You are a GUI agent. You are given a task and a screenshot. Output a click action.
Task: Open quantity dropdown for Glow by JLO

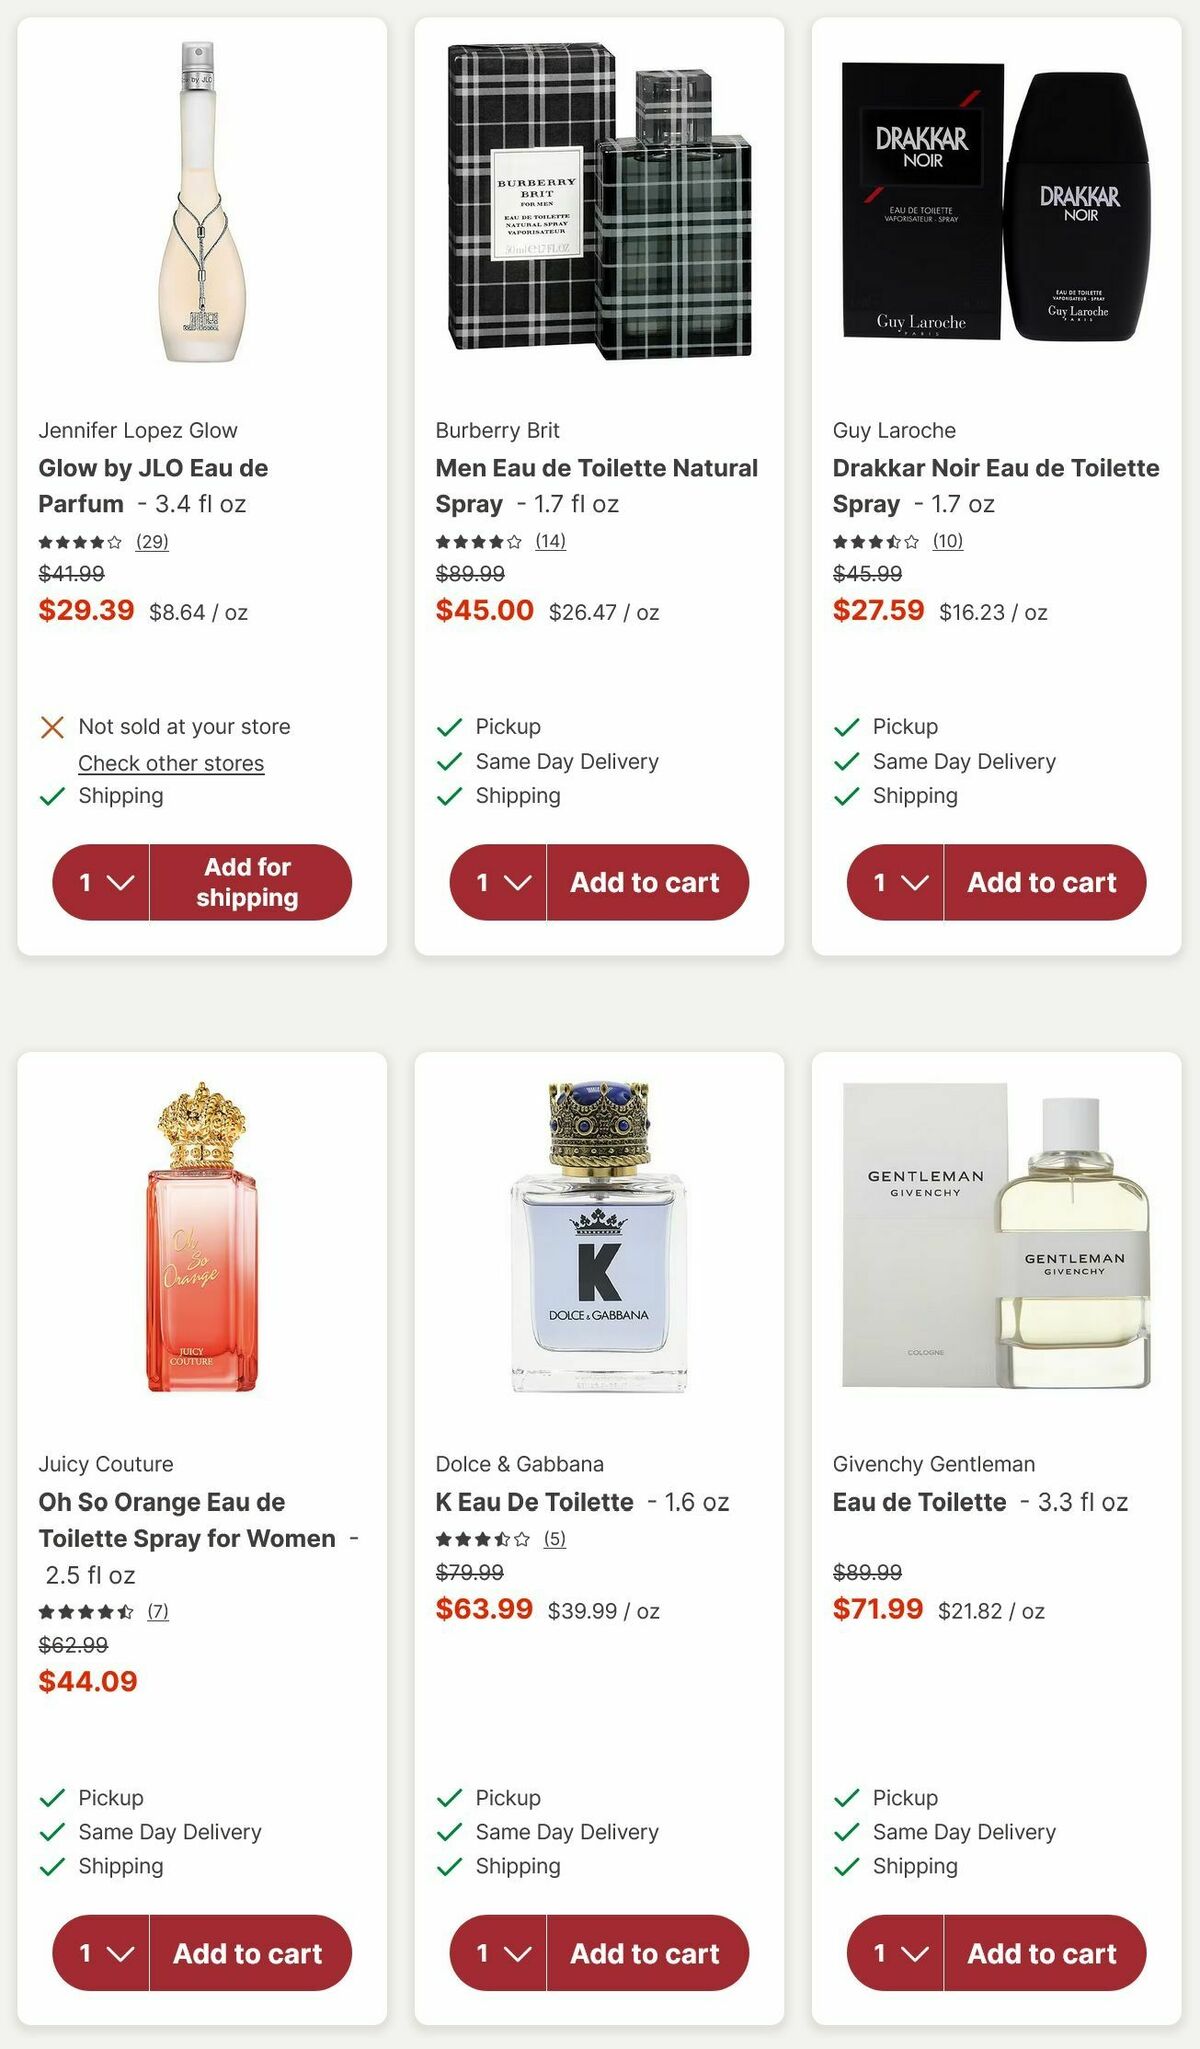102,882
